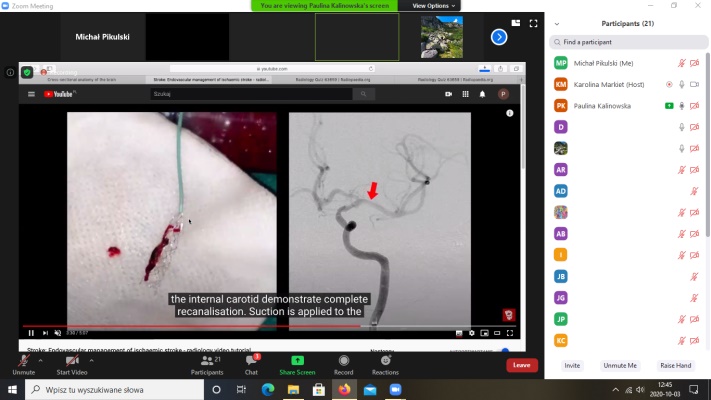The width and height of the screenshot is (711, 400).
Task: Click the youtube.com address bar
Action: 272,68
